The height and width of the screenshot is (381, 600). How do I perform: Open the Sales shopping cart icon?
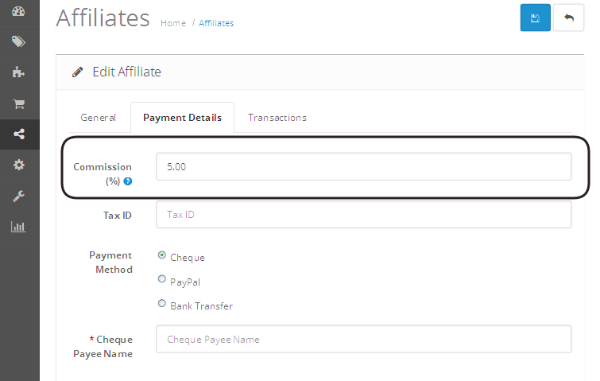pyautogui.click(x=19, y=103)
